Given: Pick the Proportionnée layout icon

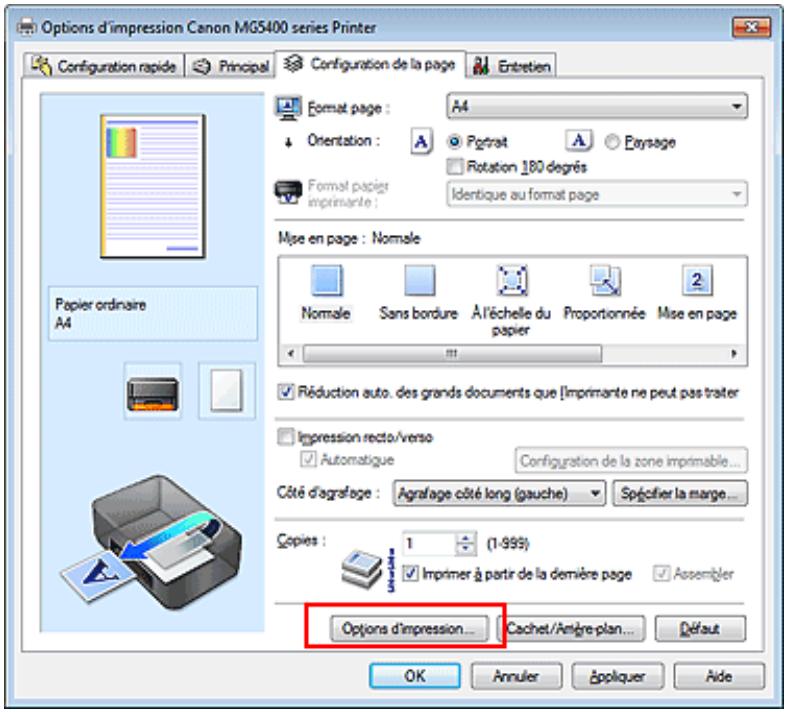Looking at the screenshot, I should coord(605,280).
